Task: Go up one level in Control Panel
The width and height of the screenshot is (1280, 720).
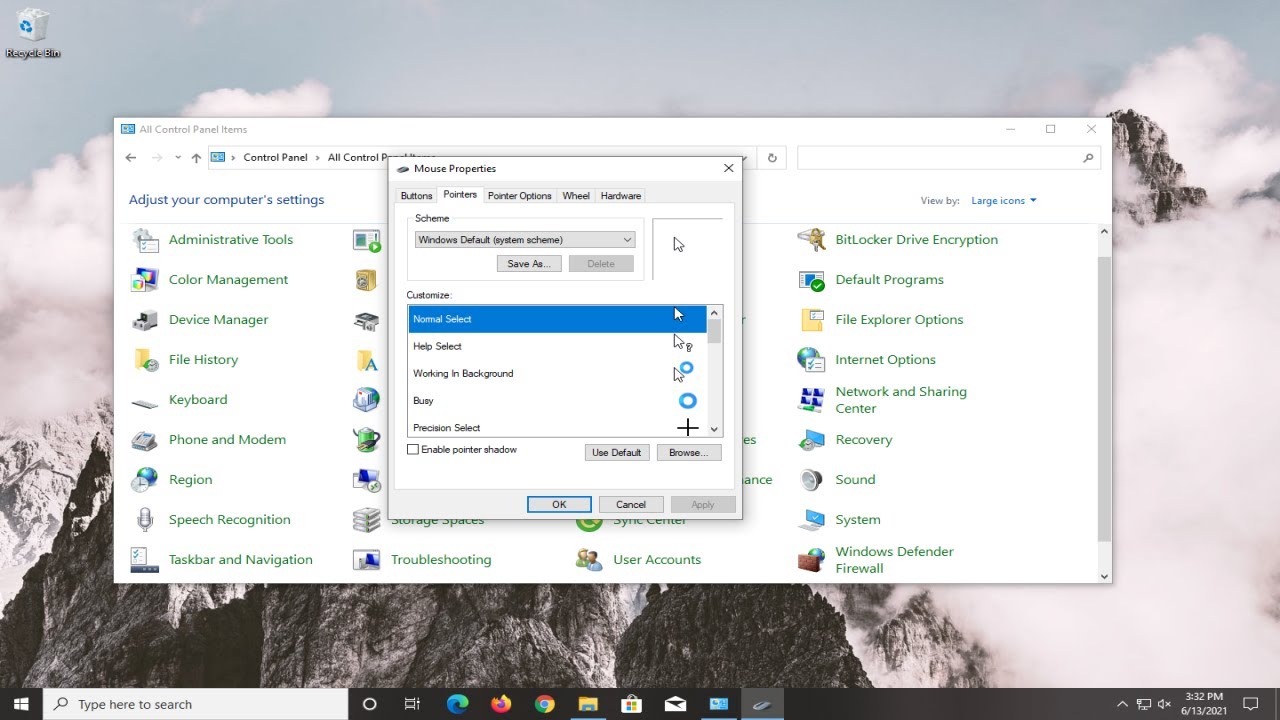Action: click(x=196, y=158)
